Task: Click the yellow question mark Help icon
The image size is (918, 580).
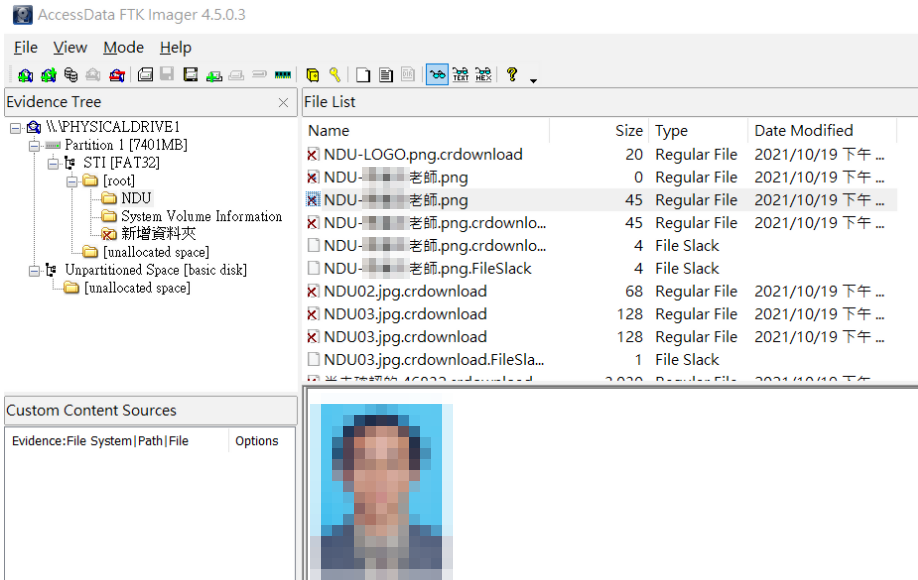Action: point(512,75)
